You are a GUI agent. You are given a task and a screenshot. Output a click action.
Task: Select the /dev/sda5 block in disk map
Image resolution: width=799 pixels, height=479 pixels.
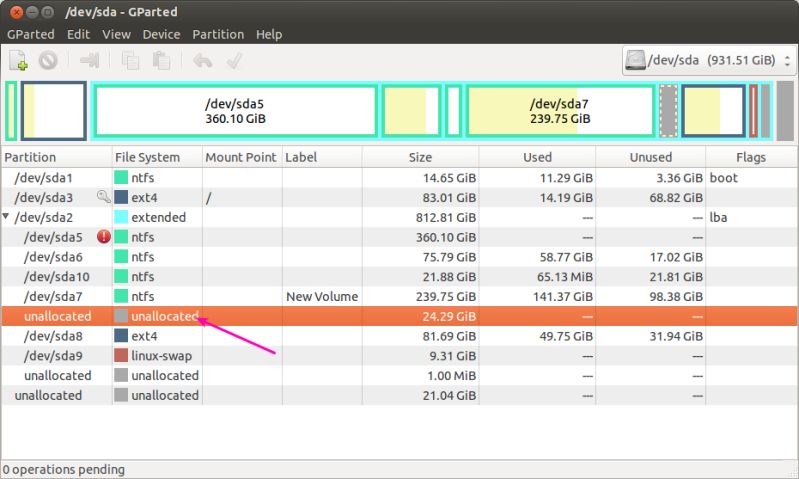235,111
